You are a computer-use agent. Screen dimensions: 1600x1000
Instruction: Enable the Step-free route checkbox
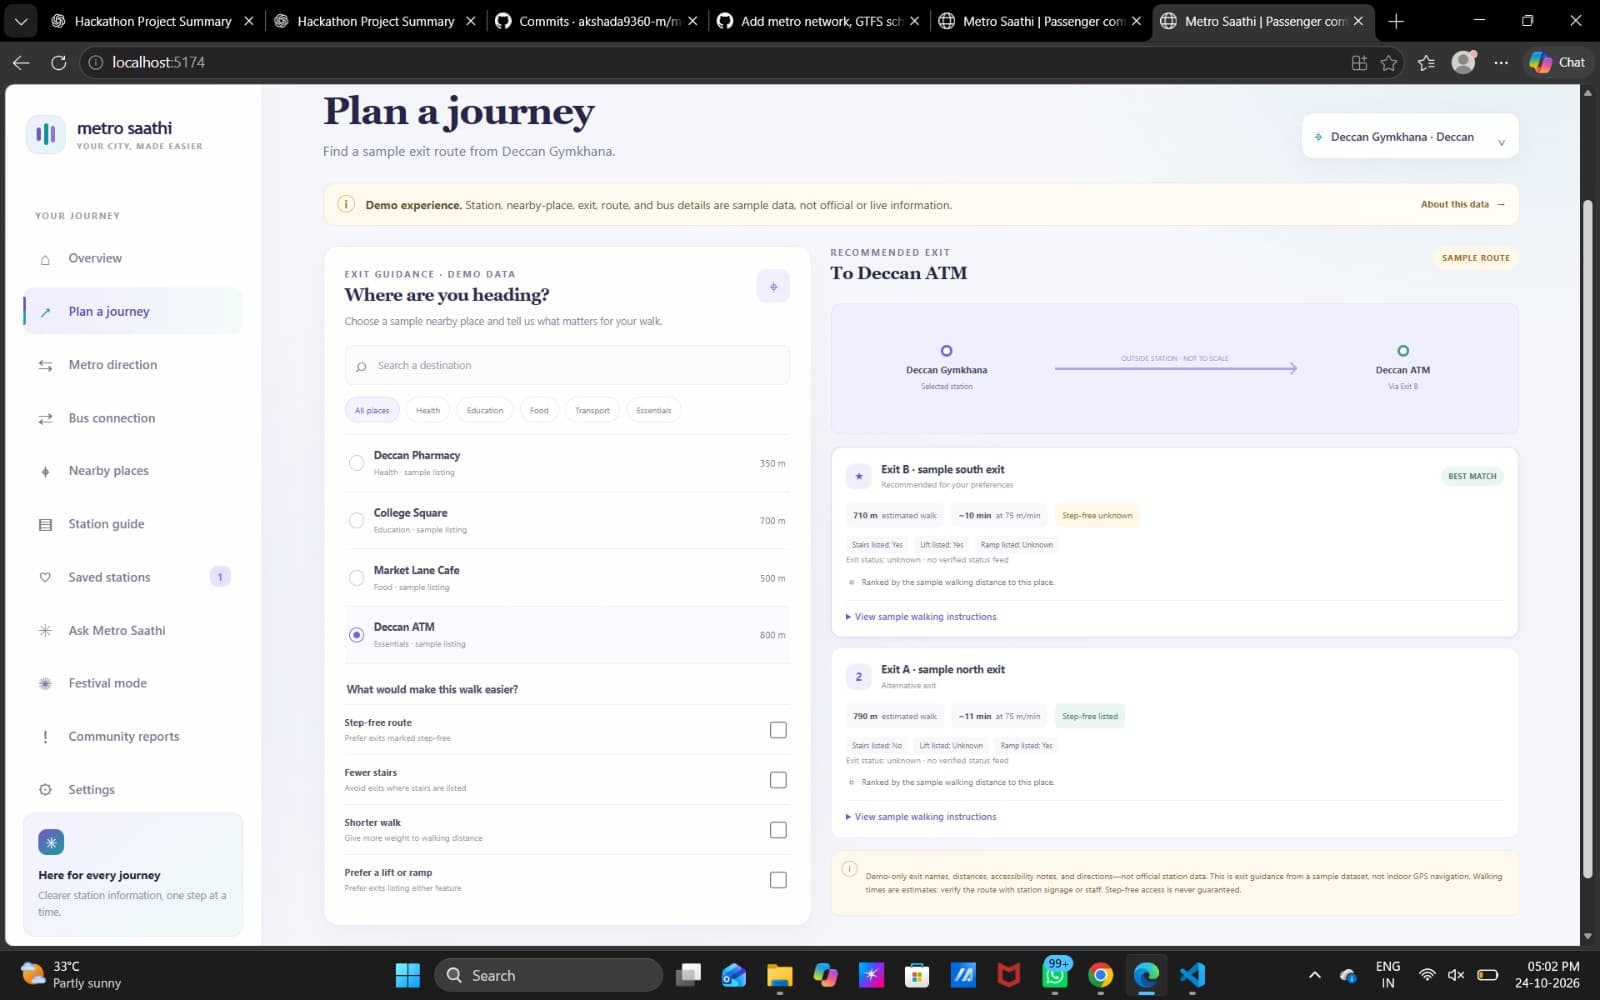[778, 730]
